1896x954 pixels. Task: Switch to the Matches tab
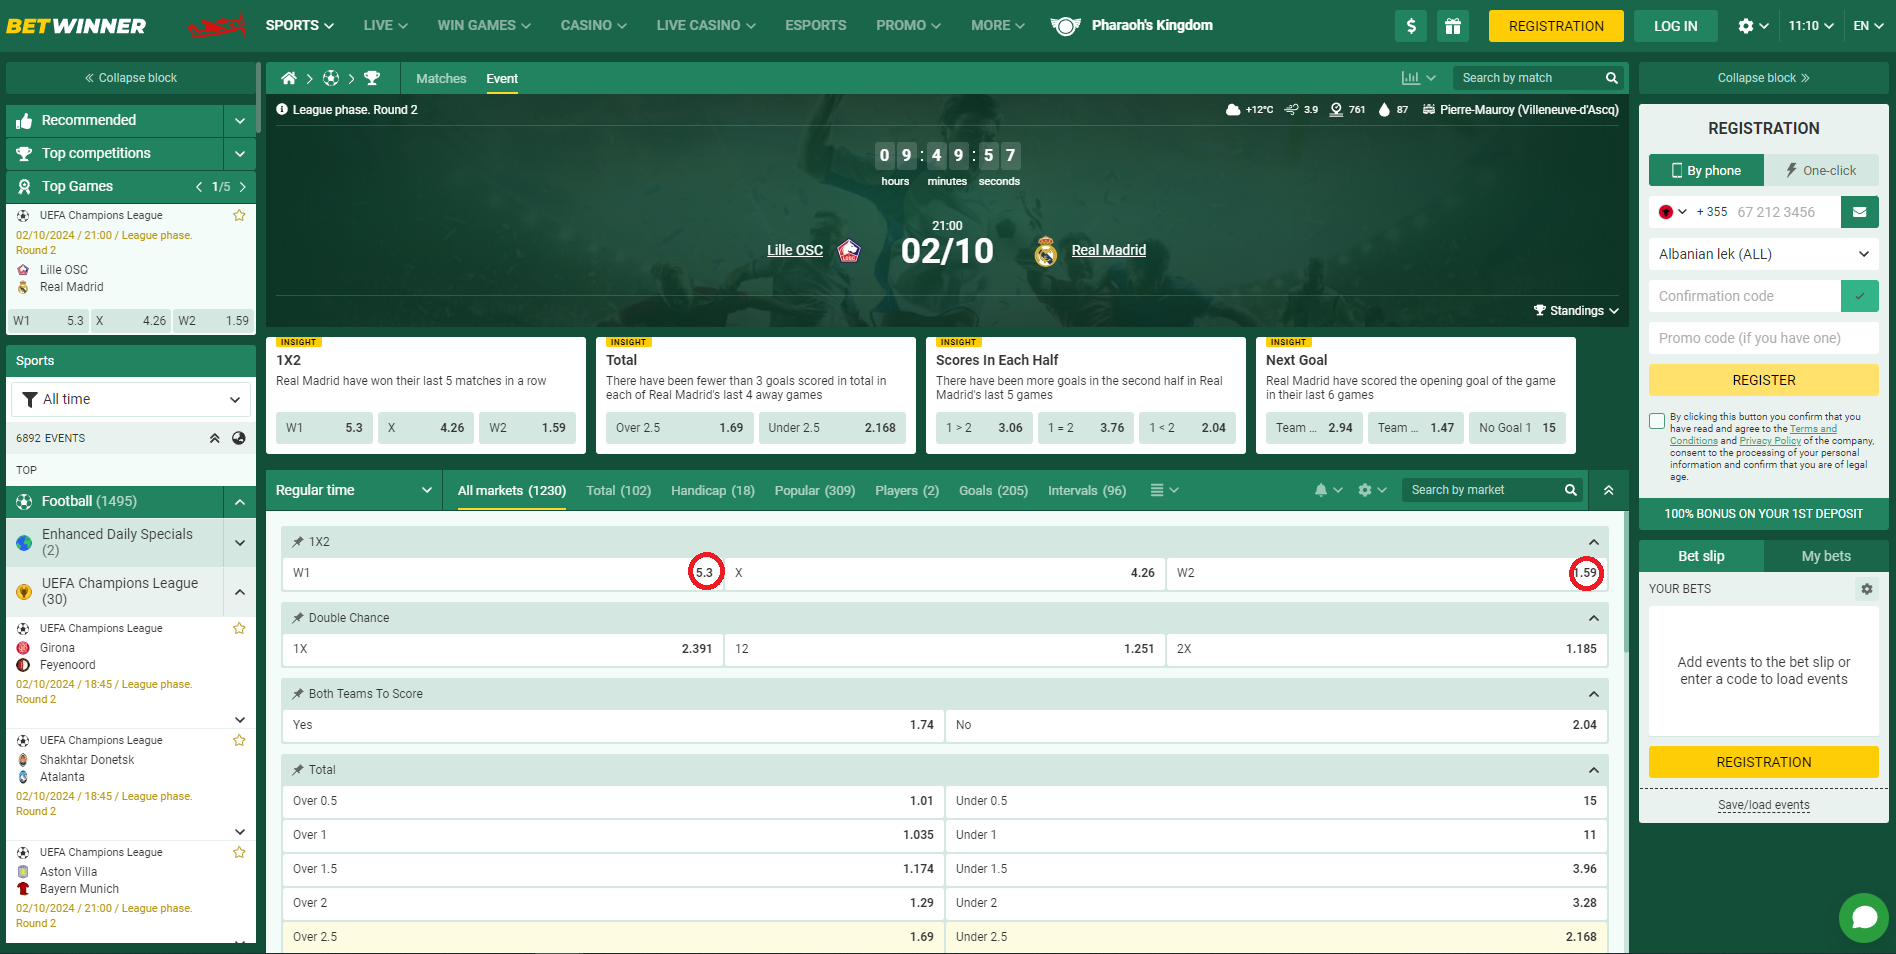pyautogui.click(x=441, y=78)
